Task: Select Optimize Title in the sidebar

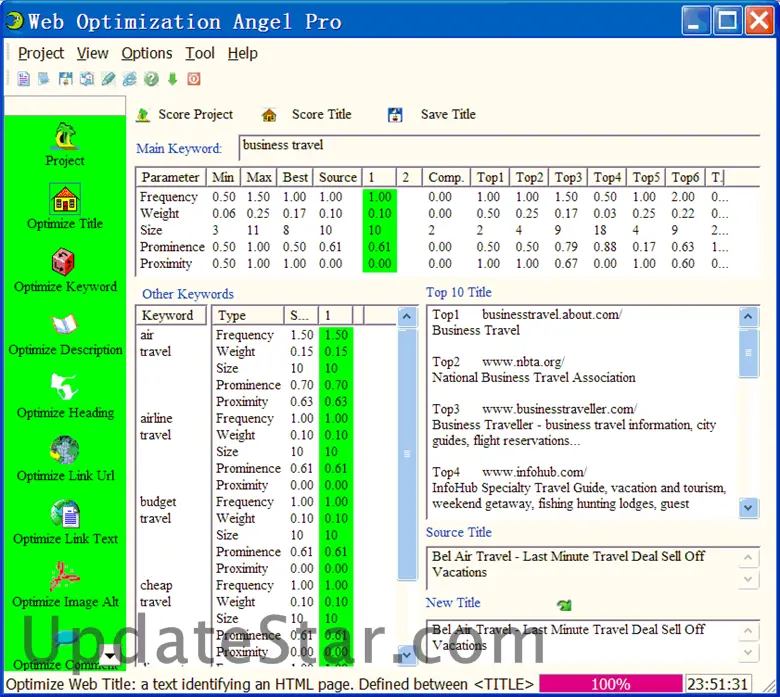Action: click(65, 207)
